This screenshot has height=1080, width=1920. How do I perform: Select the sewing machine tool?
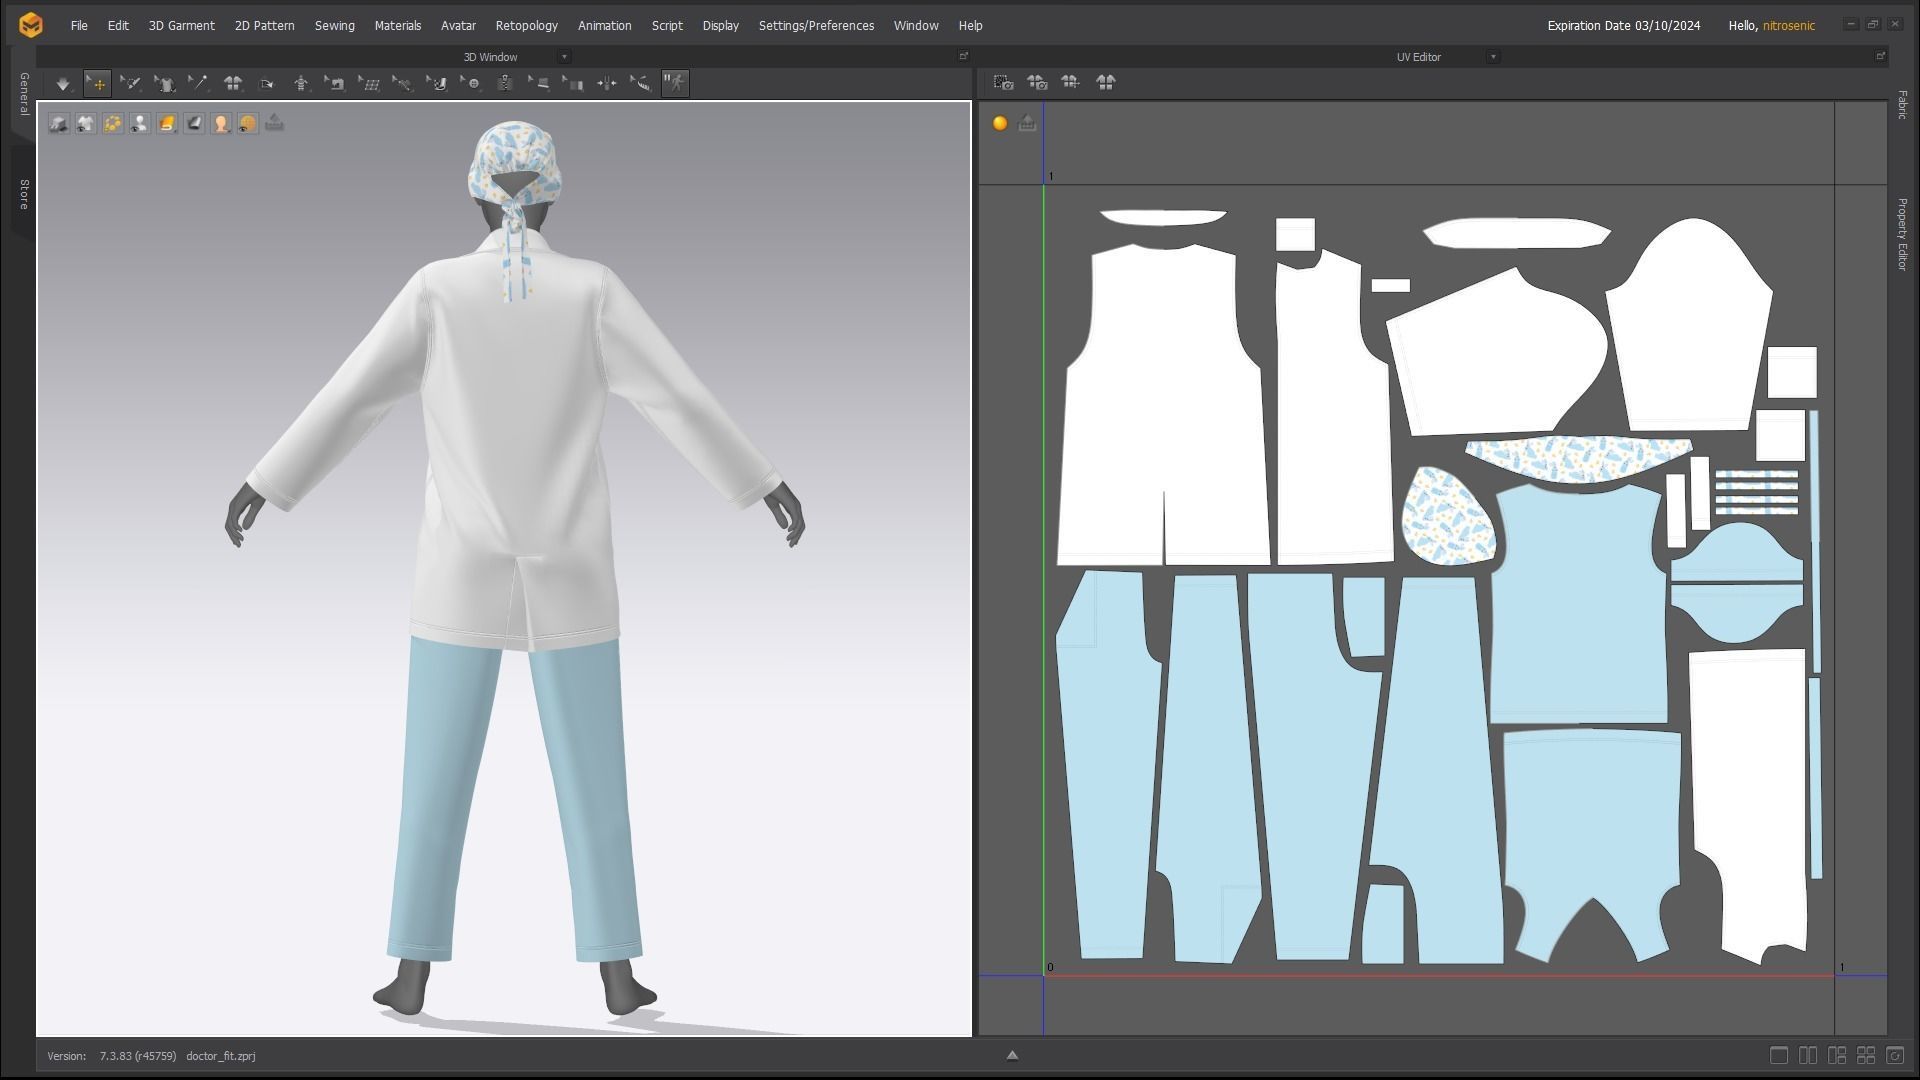click(x=335, y=84)
